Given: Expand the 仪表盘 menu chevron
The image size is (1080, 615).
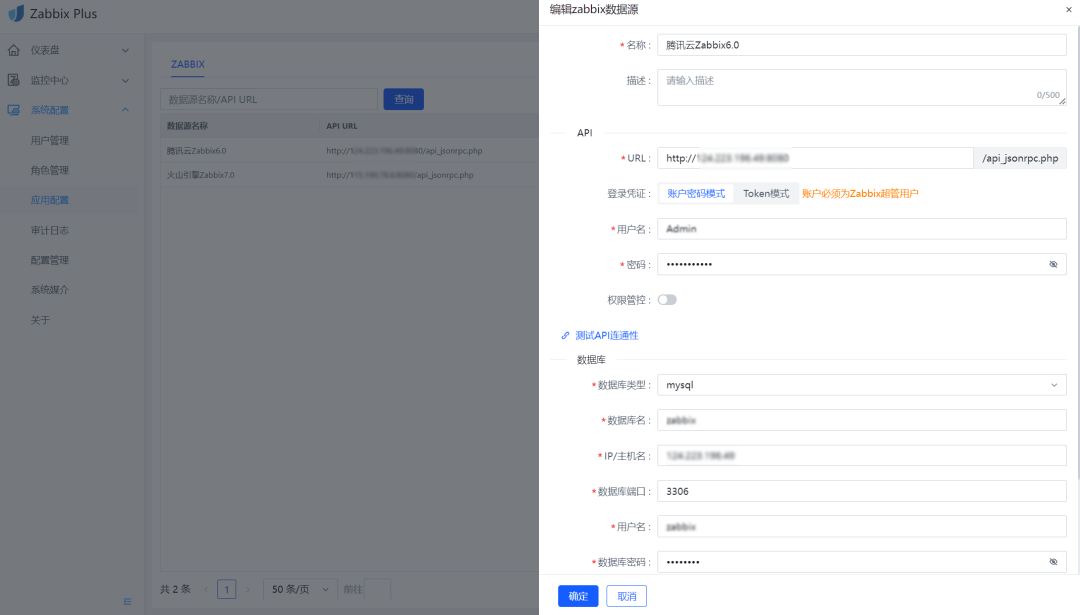Looking at the screenshot, I should pos(125,50).
